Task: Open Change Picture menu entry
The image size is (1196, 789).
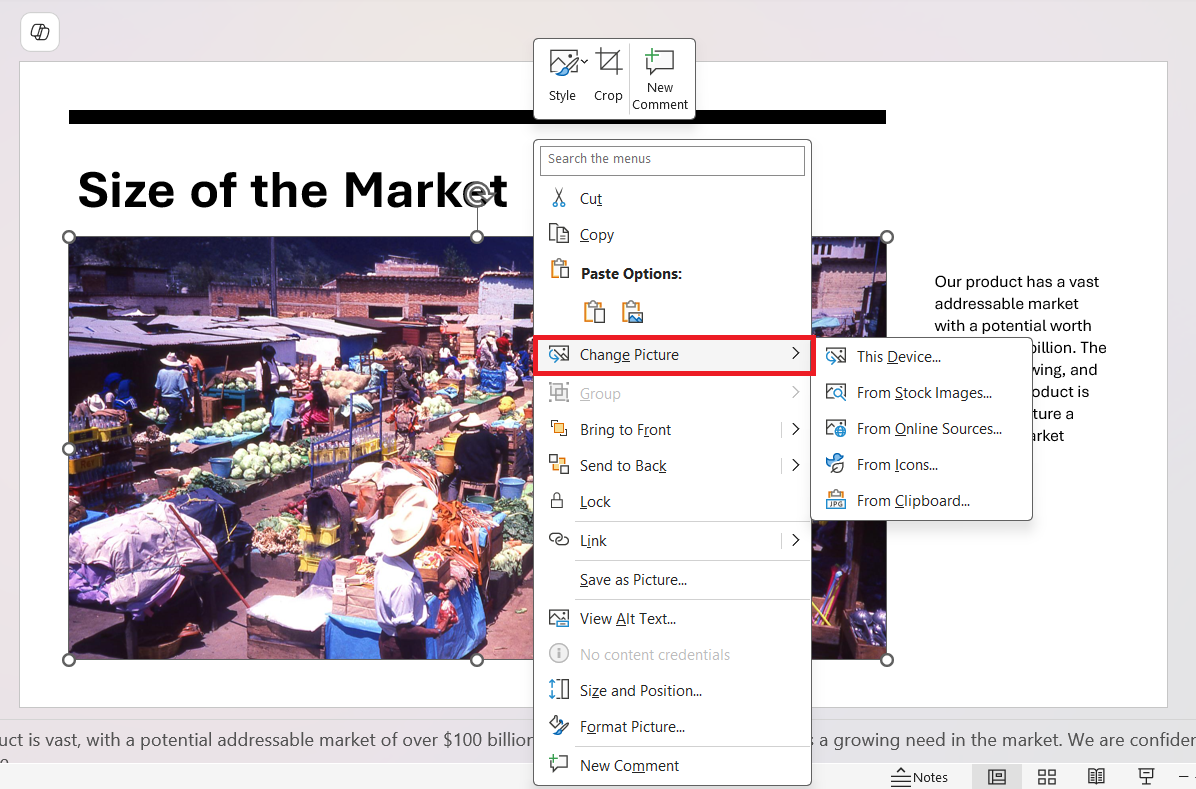Action: point(674,355)
